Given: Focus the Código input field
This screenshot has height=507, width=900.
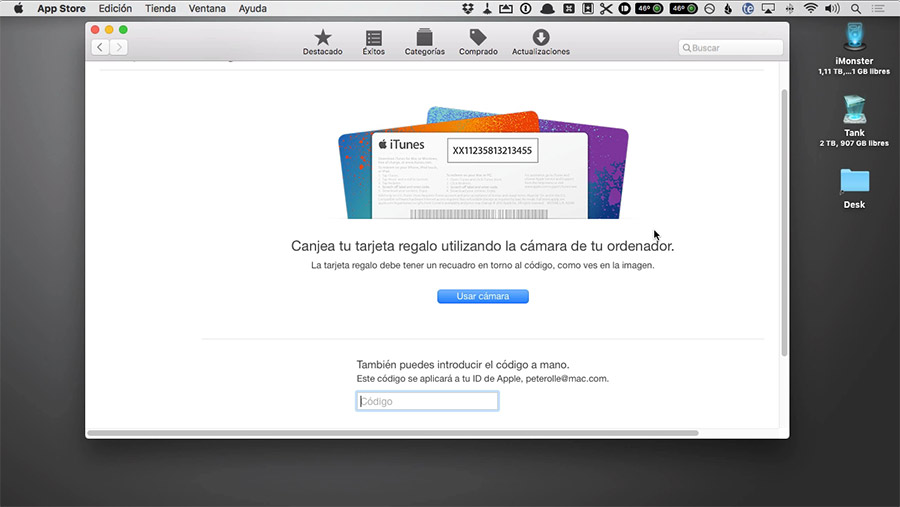Looking at the screenshot, I should 427,401.
